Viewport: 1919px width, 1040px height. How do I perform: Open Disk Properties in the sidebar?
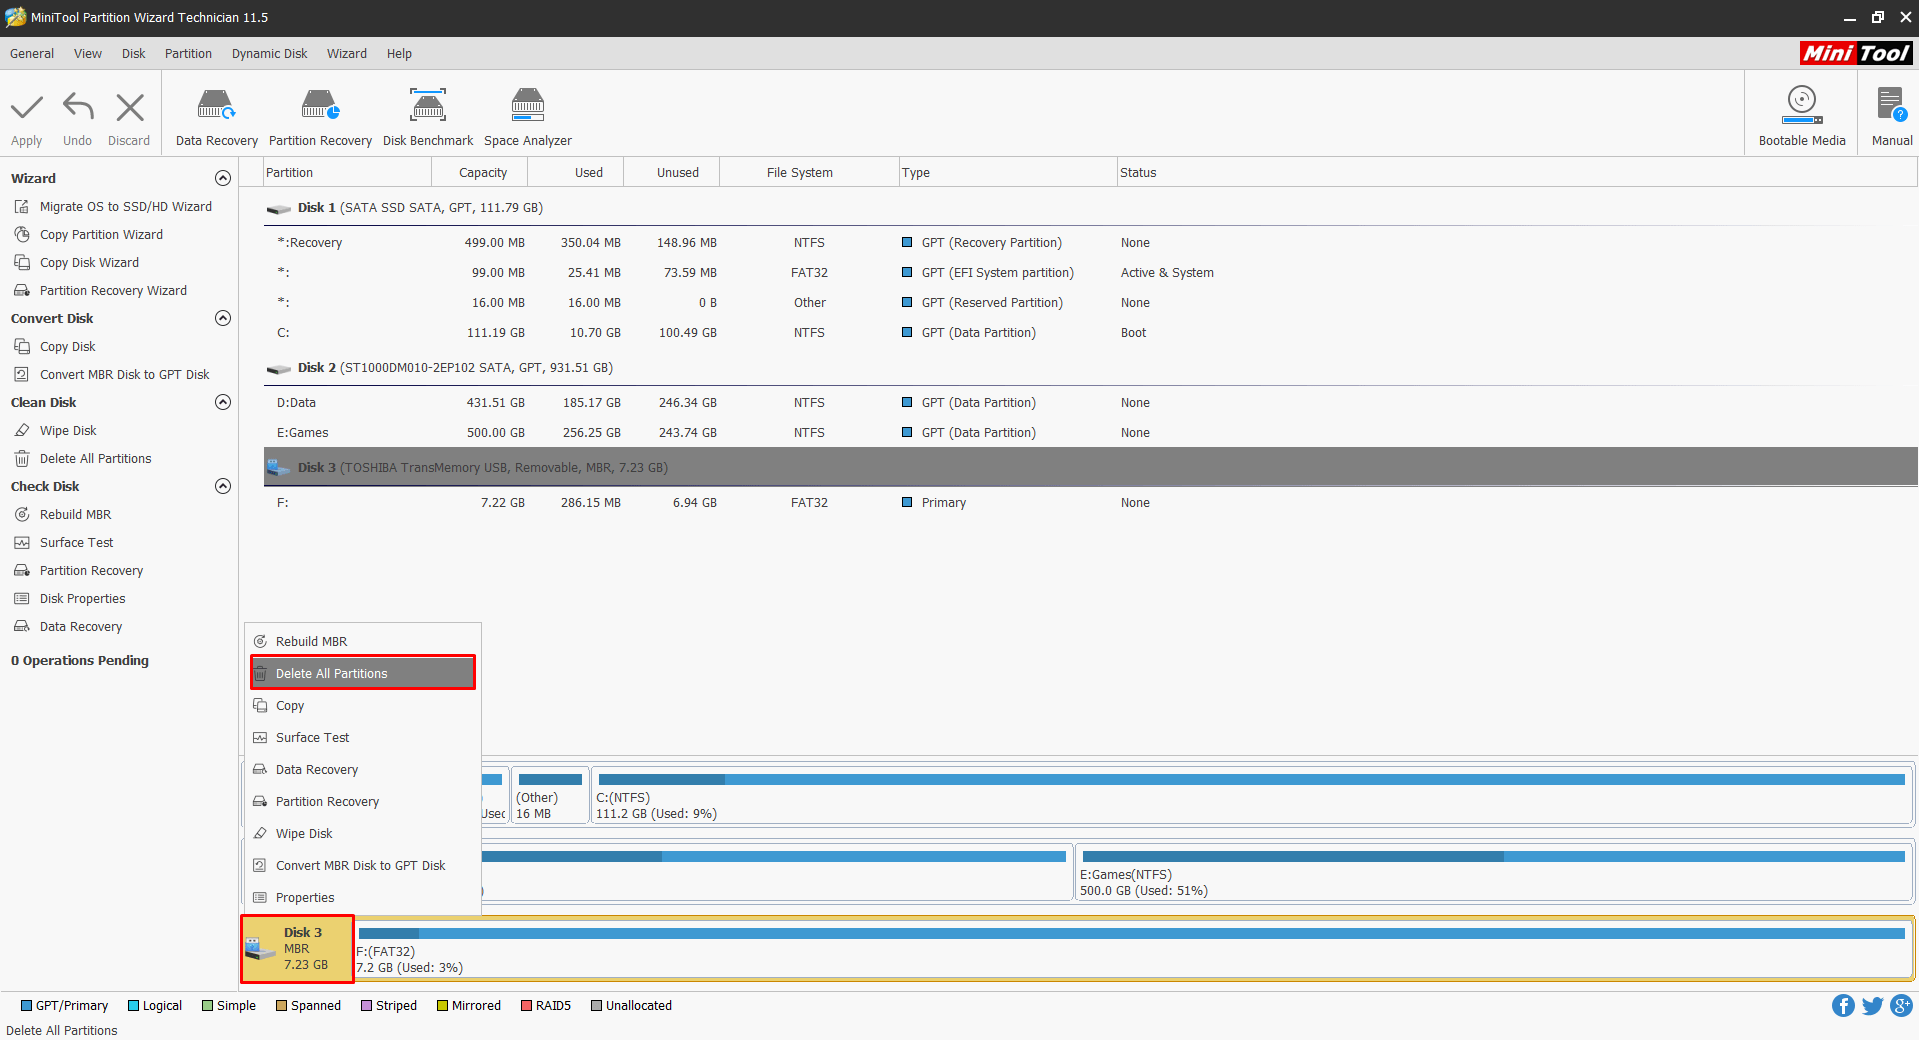coord(82,599)
